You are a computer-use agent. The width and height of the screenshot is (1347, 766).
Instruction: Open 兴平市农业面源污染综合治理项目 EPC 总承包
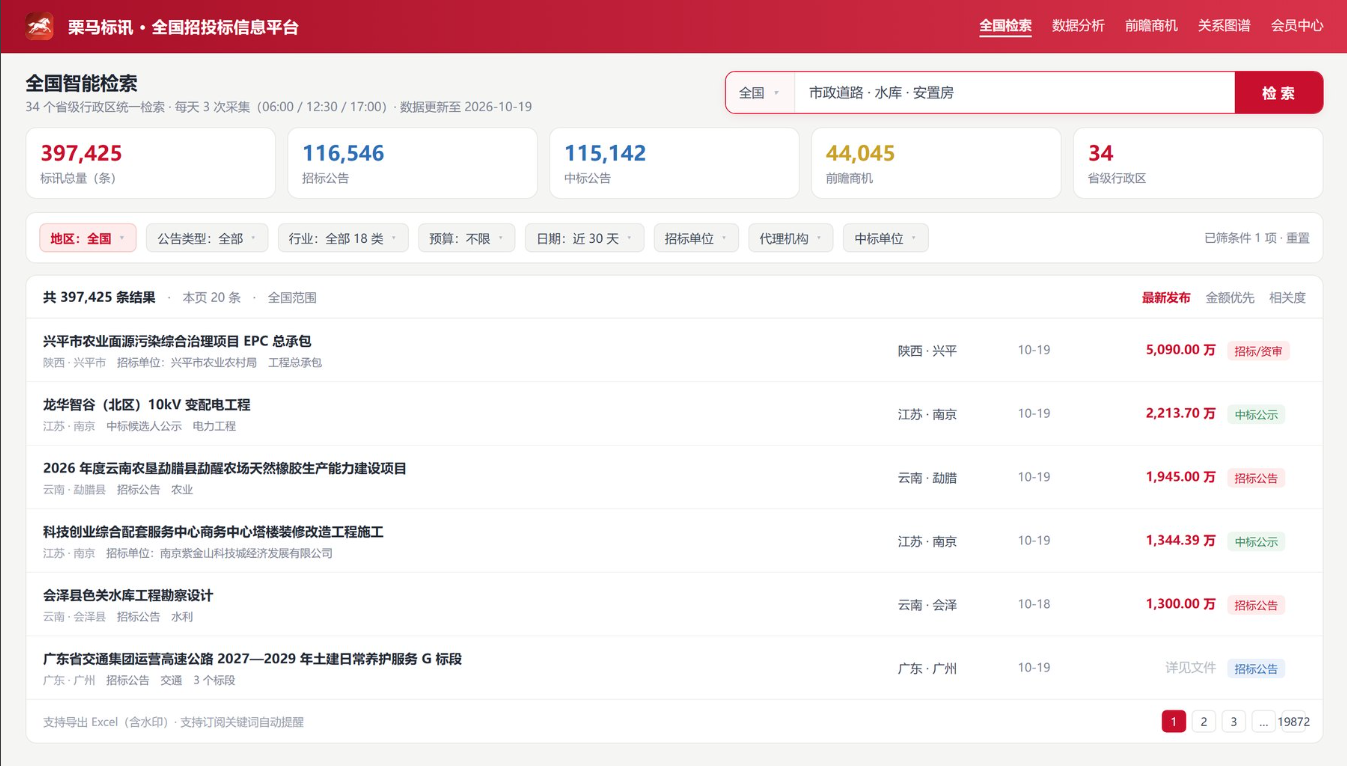click(177, 341)
